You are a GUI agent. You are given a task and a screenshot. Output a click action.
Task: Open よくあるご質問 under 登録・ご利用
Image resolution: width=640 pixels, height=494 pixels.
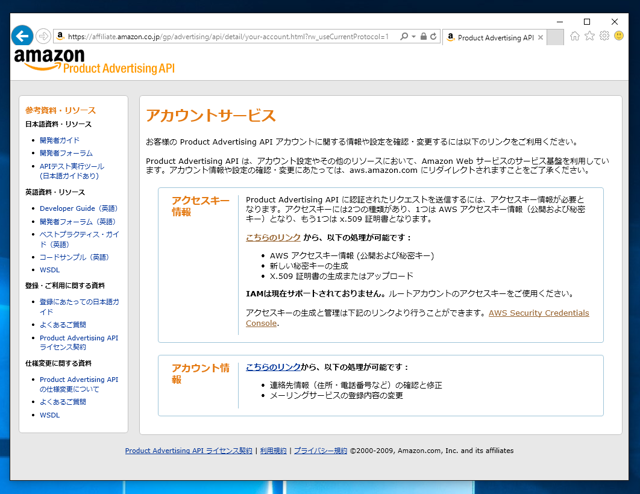pyautogui.click(x=63, y=325)
